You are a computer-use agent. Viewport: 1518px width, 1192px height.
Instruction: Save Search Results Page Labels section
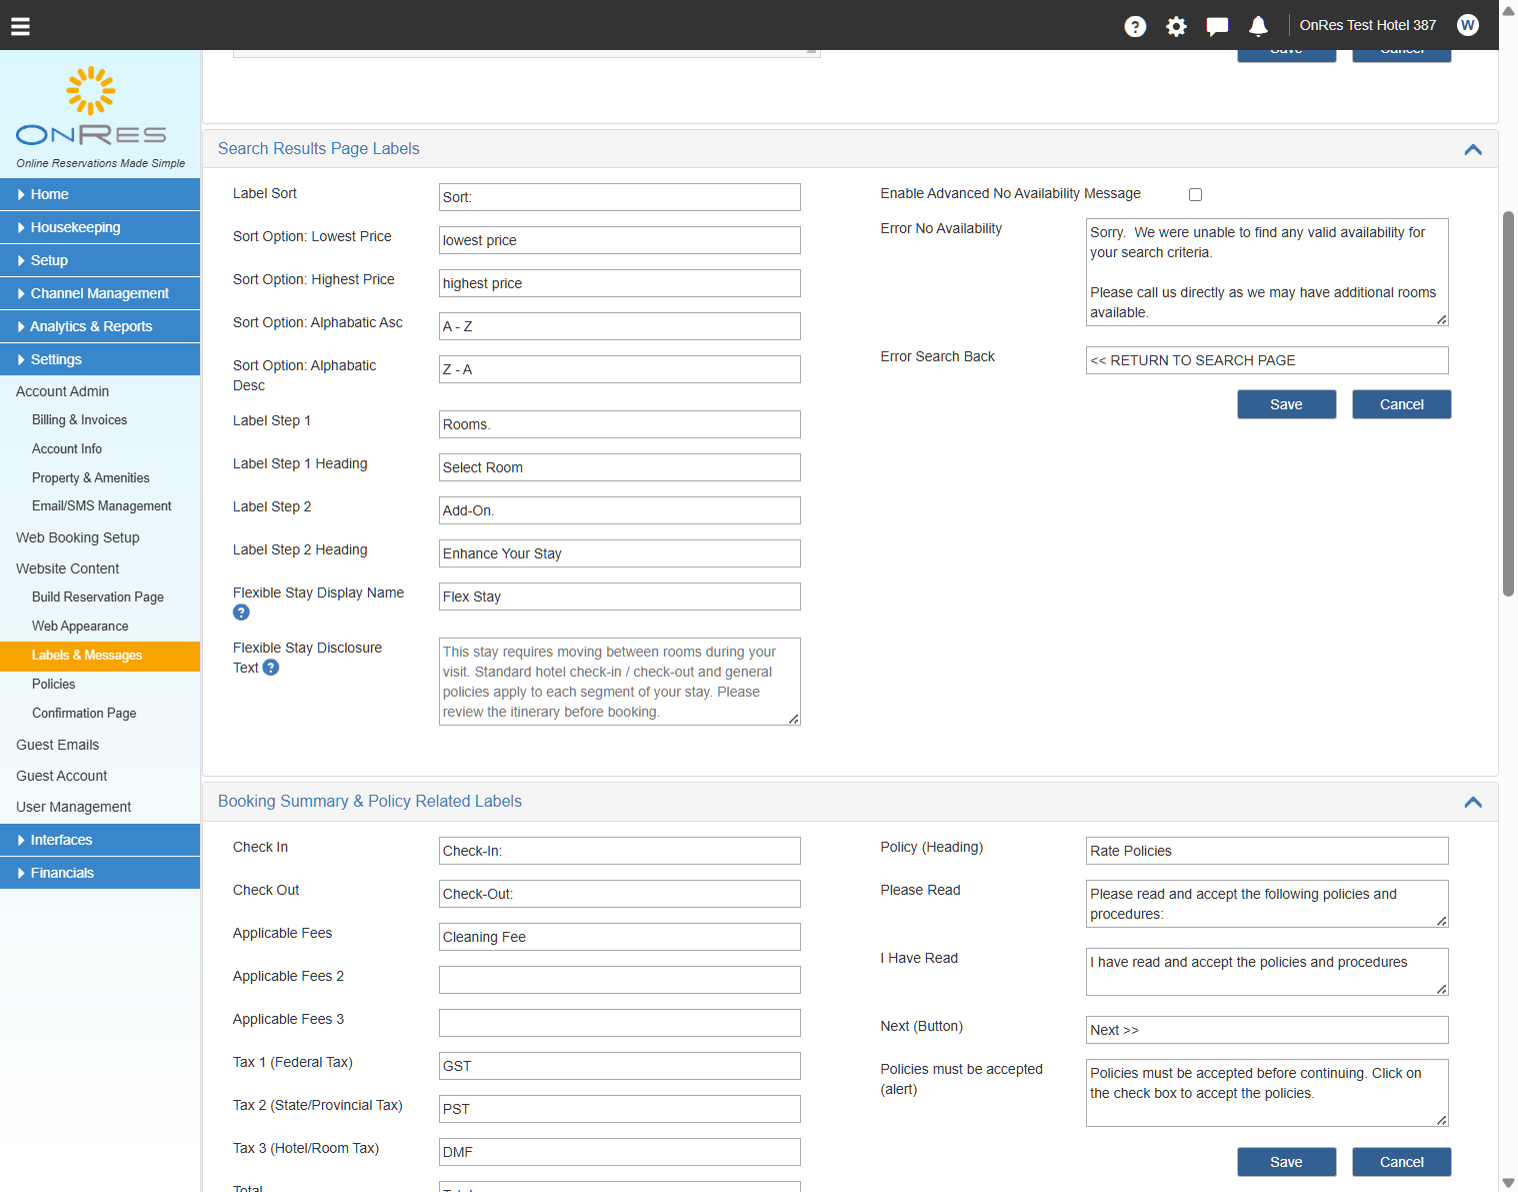tap(1286, 404)
